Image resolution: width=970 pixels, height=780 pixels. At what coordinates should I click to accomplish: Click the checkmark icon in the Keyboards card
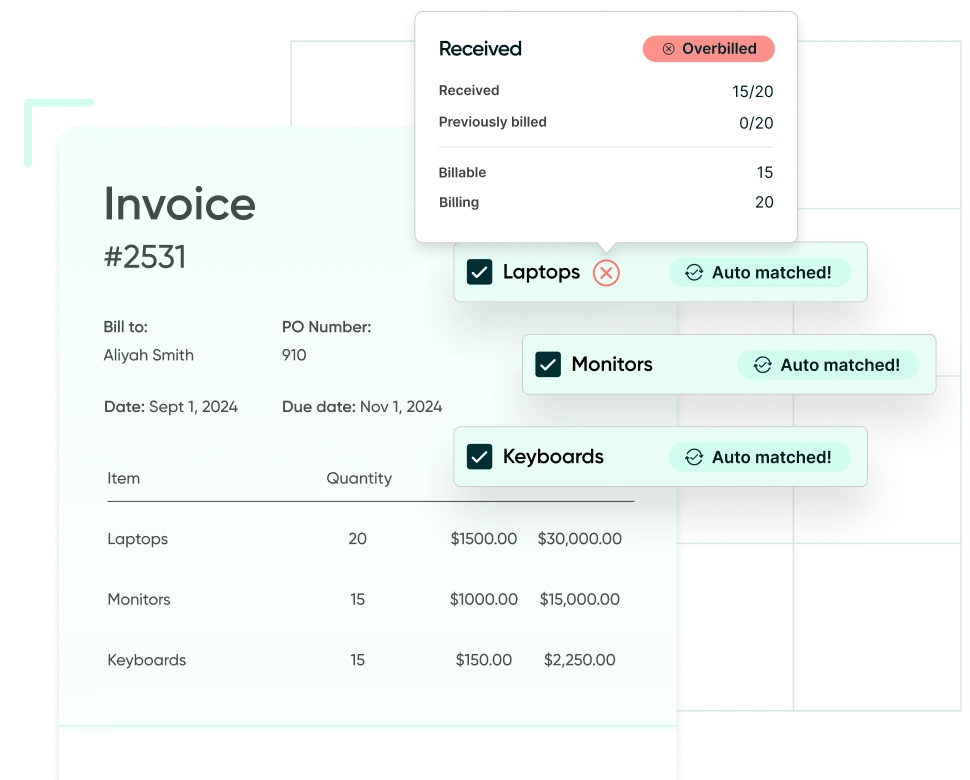(x=478, y=456)
